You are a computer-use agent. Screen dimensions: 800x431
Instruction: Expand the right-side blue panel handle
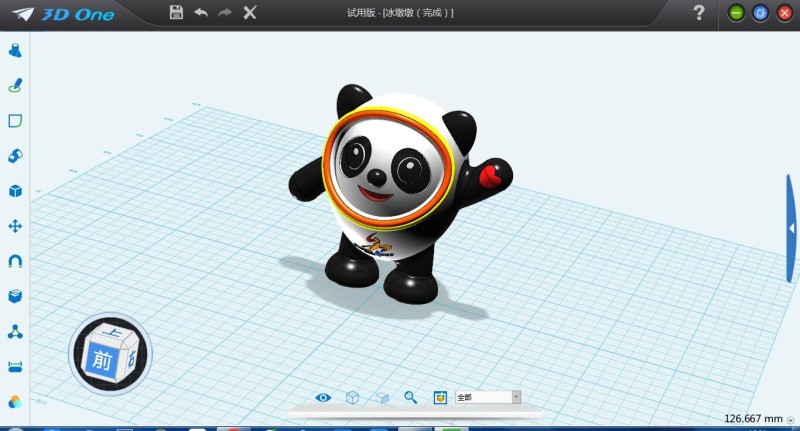[791, 228]
